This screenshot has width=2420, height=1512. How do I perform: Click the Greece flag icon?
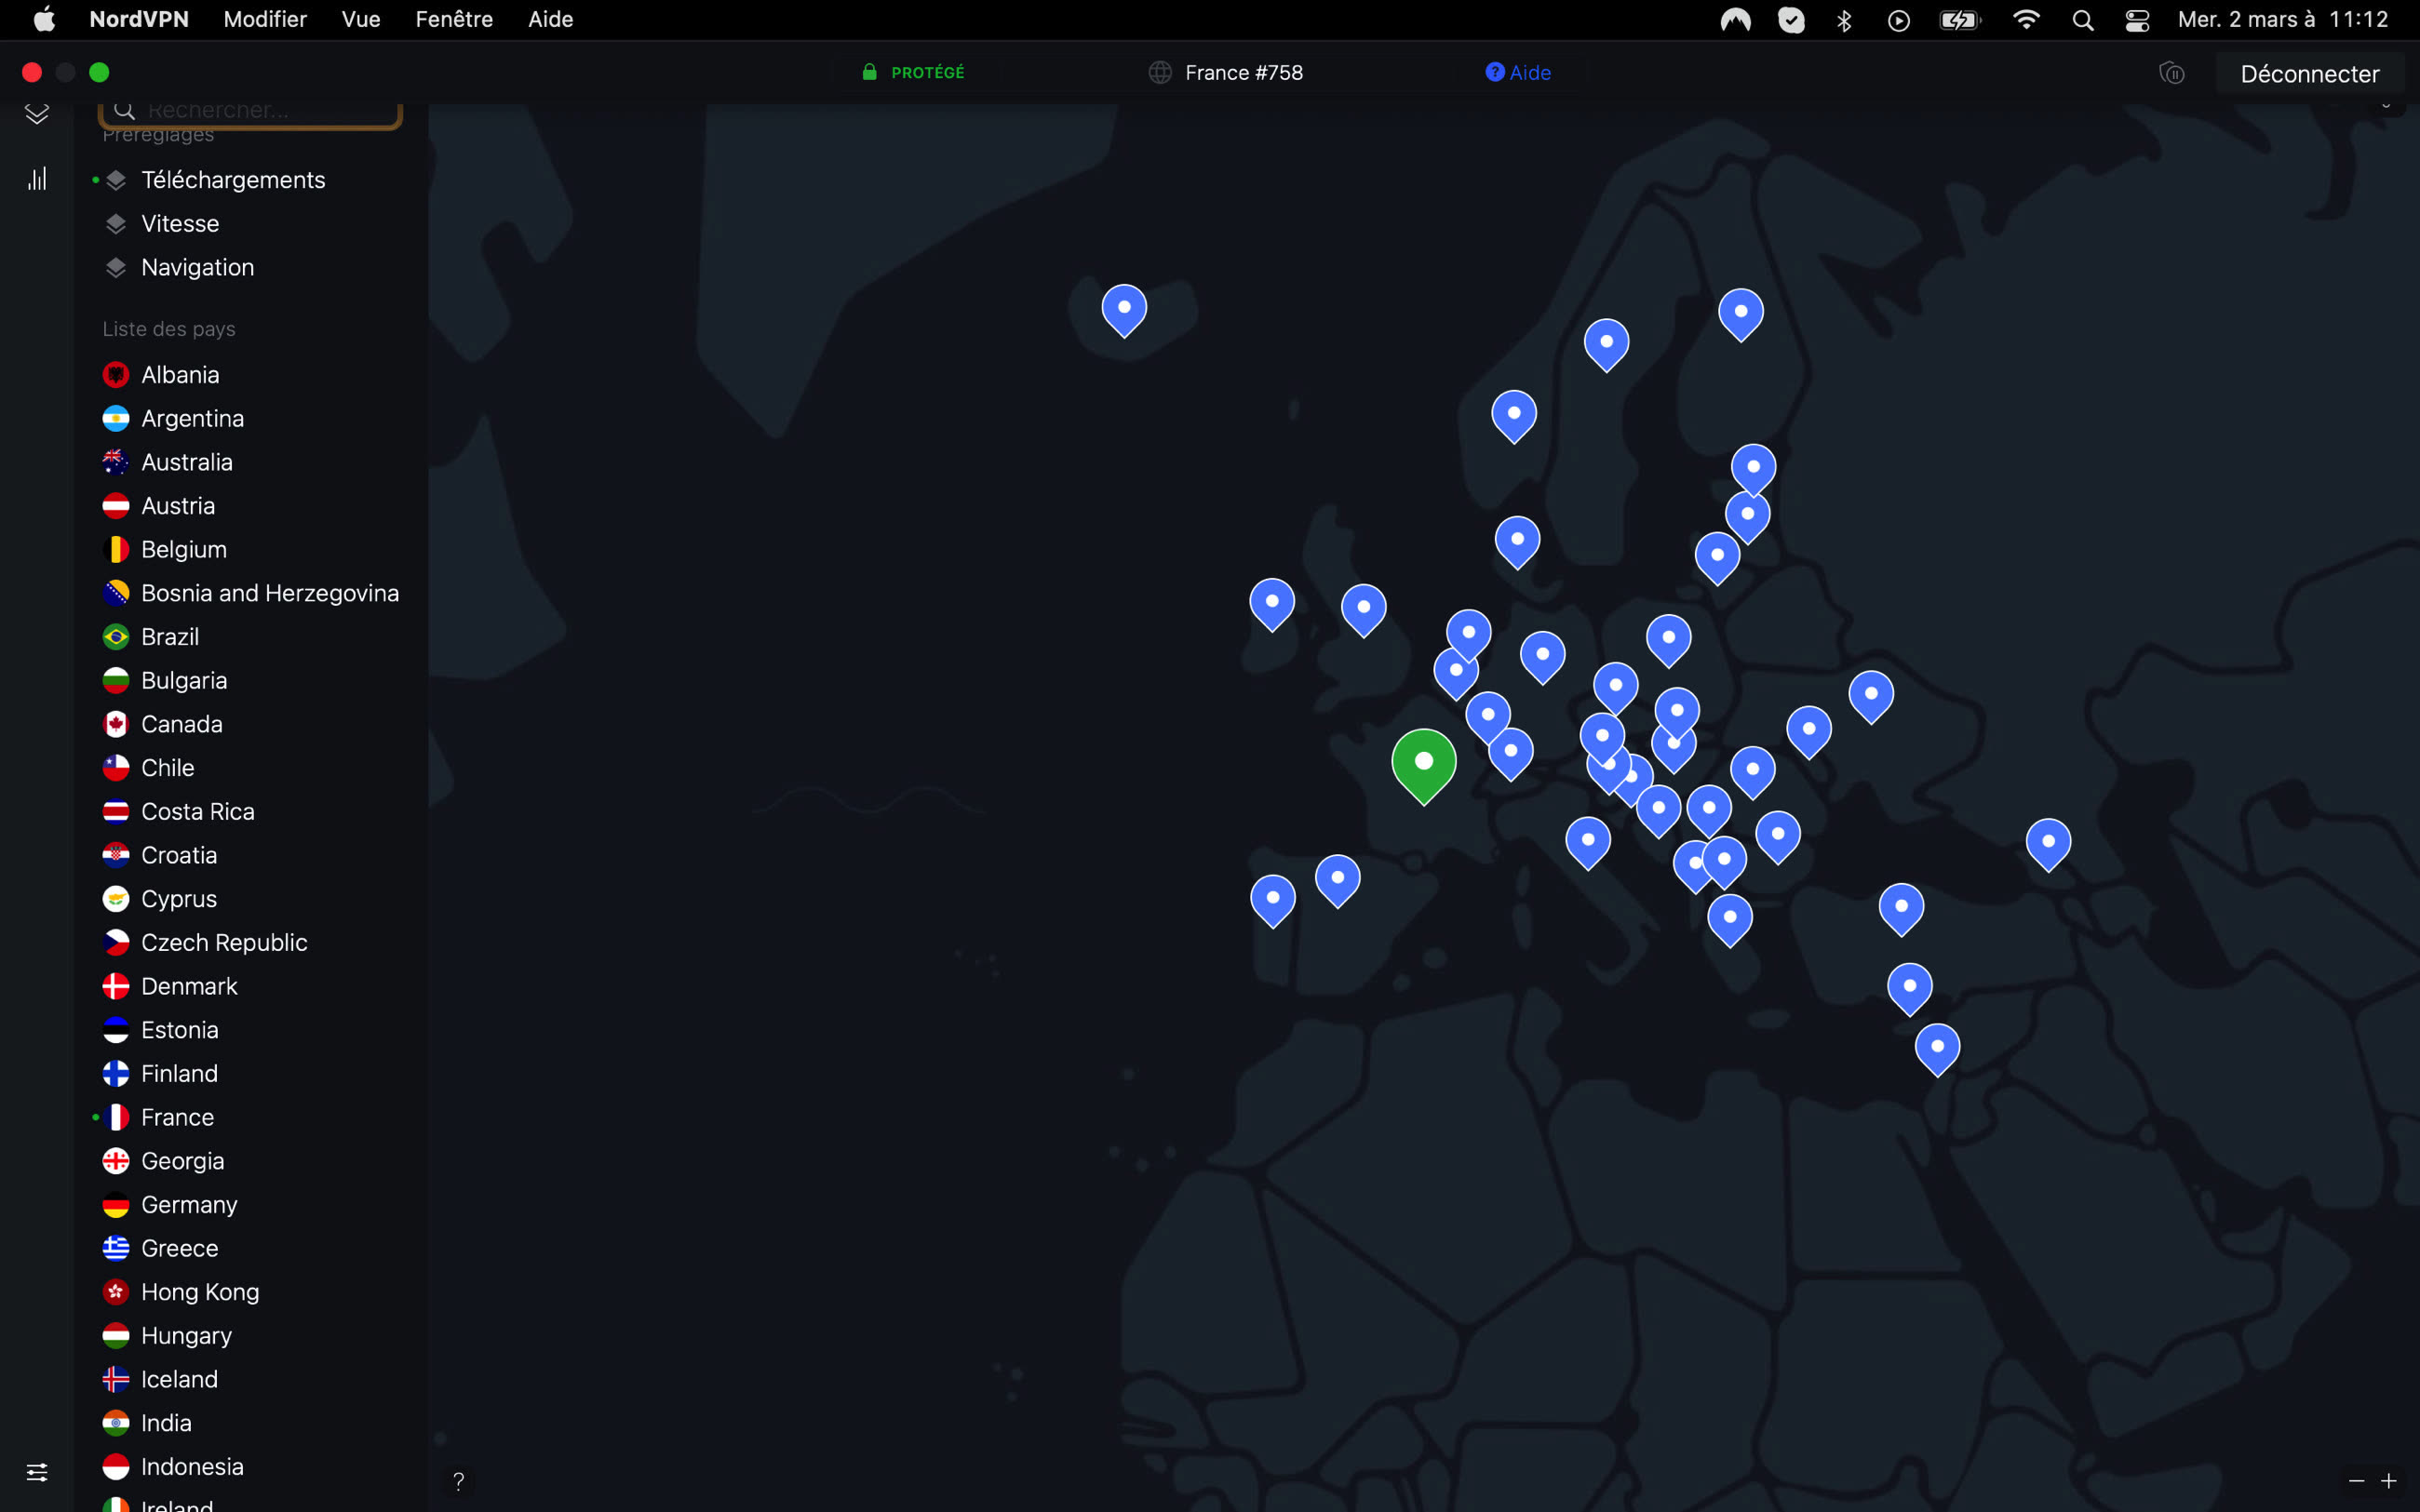tap(116, 1248)
